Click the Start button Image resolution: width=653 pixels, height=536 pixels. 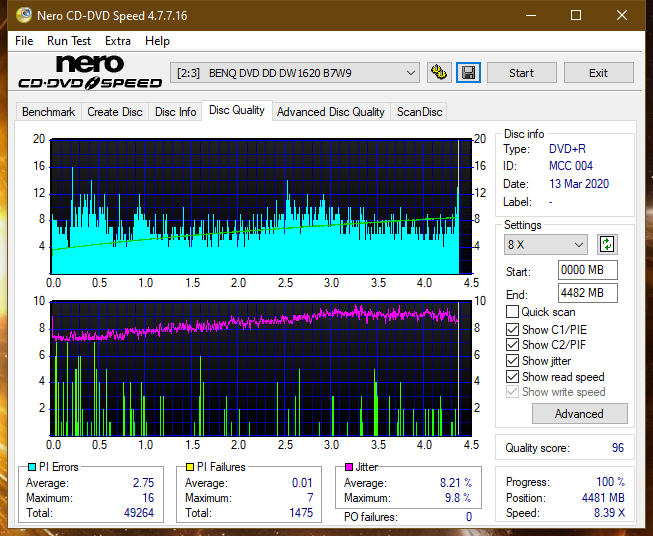[x=521, y=73]
